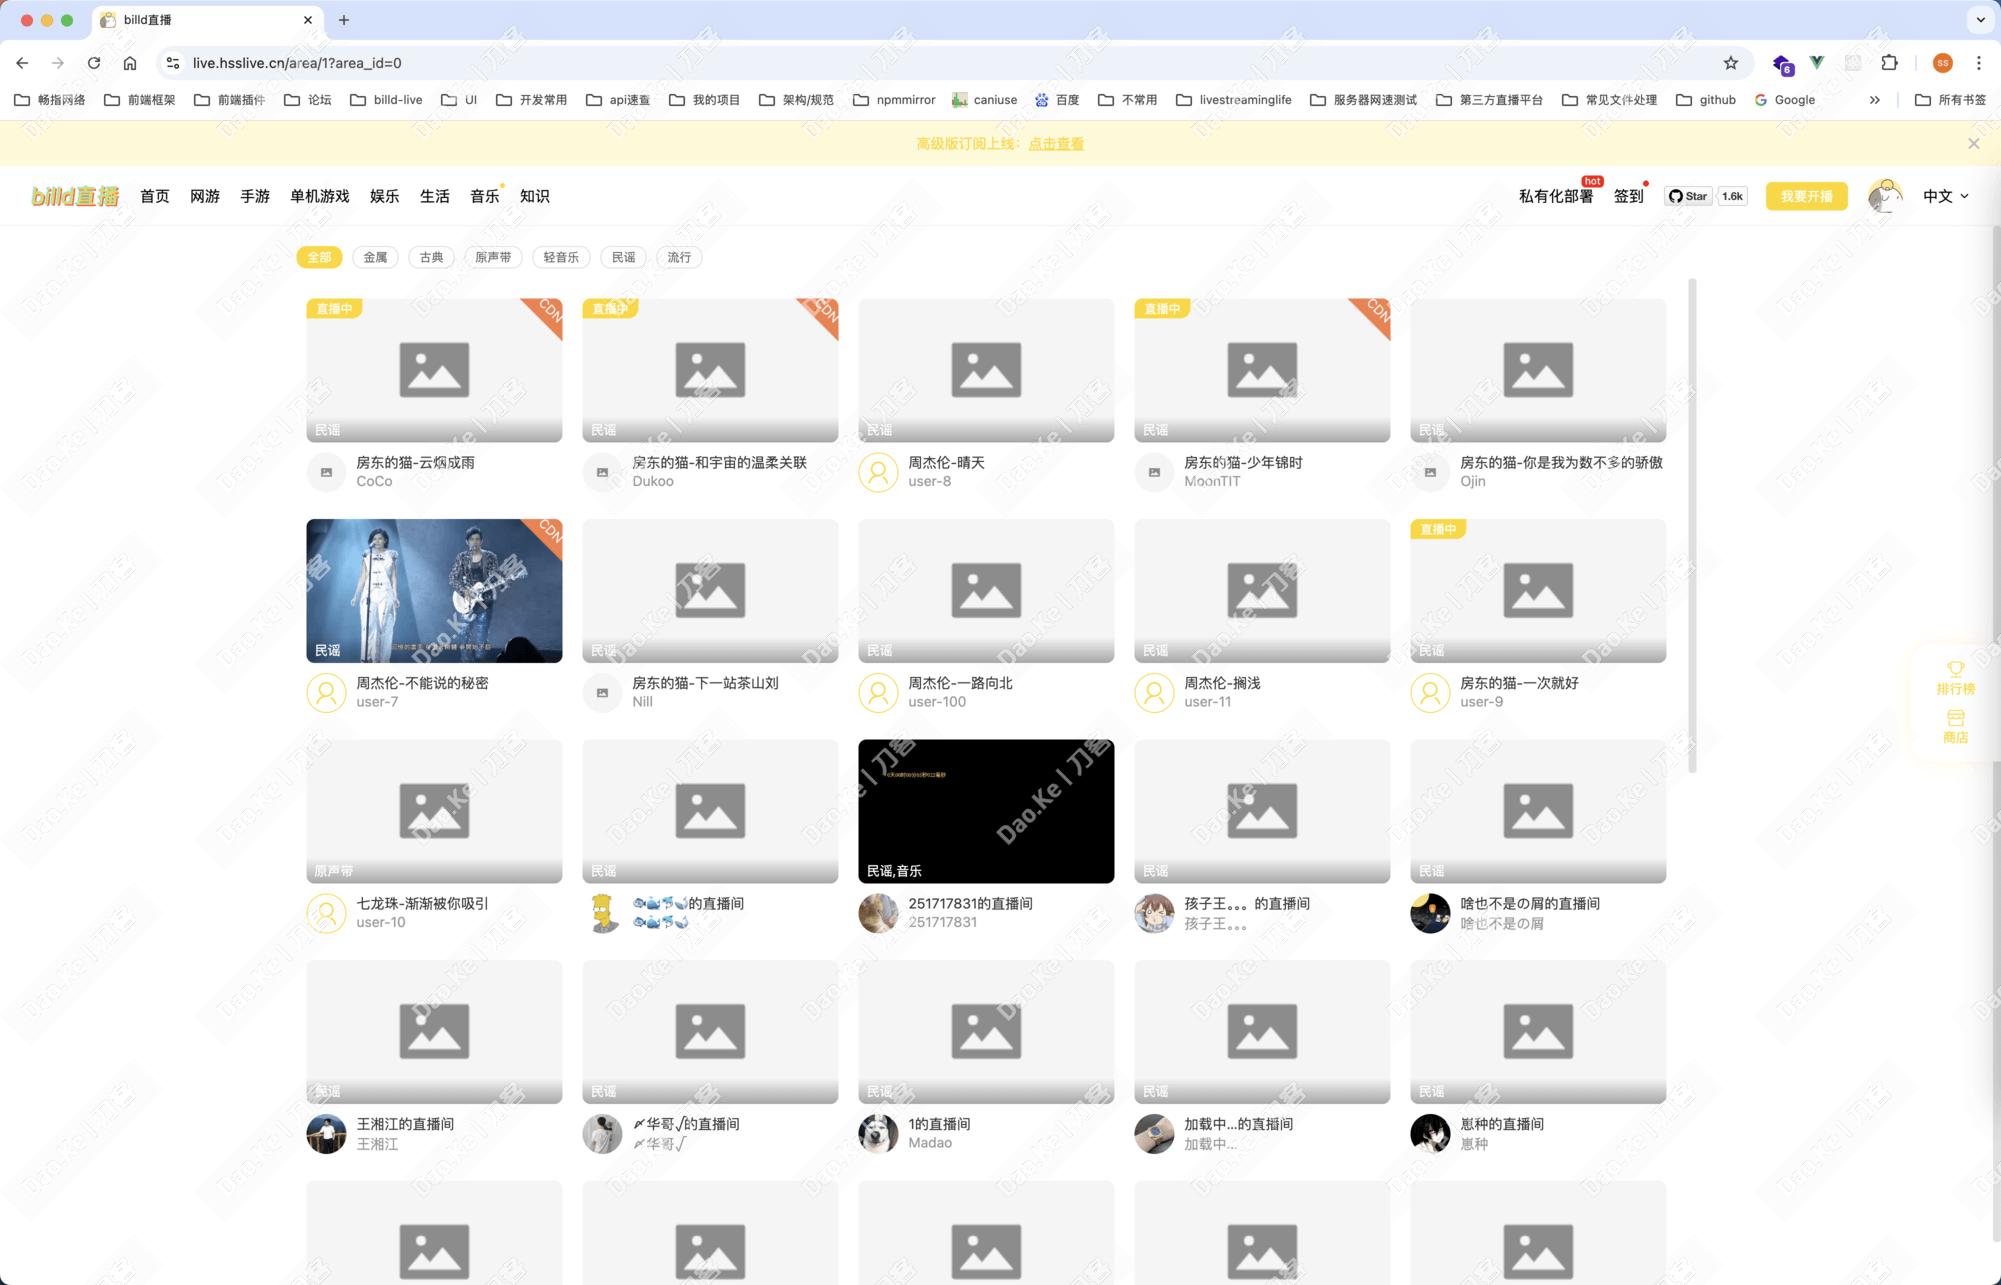Click the billd直播 logo
This screenshot has width=2001, height=1285.
click(x=75, y=196)
